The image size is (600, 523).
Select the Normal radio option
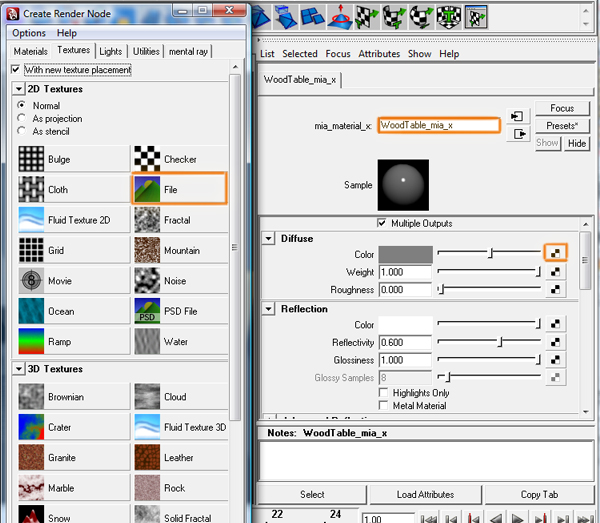pos(22,105)
